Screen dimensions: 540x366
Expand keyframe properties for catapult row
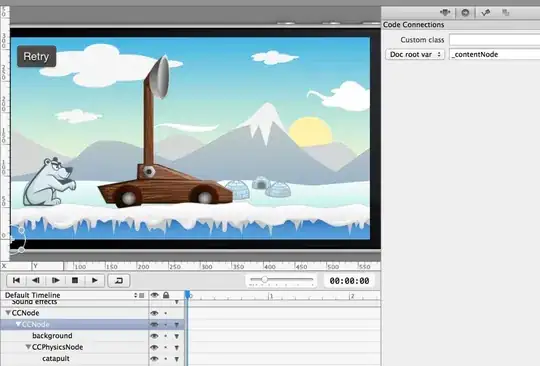[177, 359]
